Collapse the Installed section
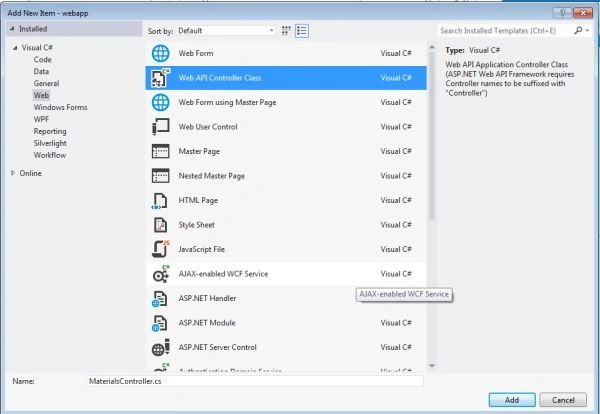This screenshot has height=414, width=600. [x=12, y=29]
